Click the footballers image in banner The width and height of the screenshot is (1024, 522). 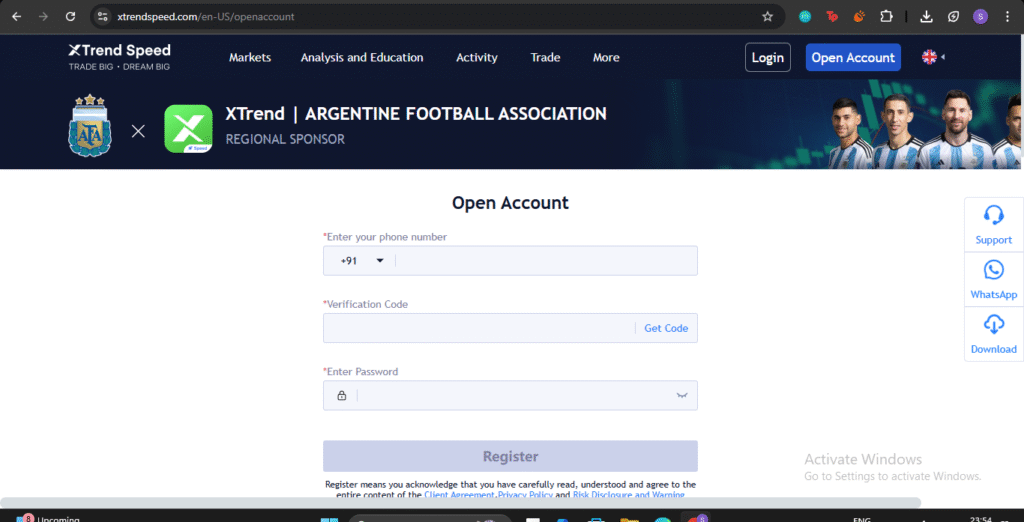point(924,129)
